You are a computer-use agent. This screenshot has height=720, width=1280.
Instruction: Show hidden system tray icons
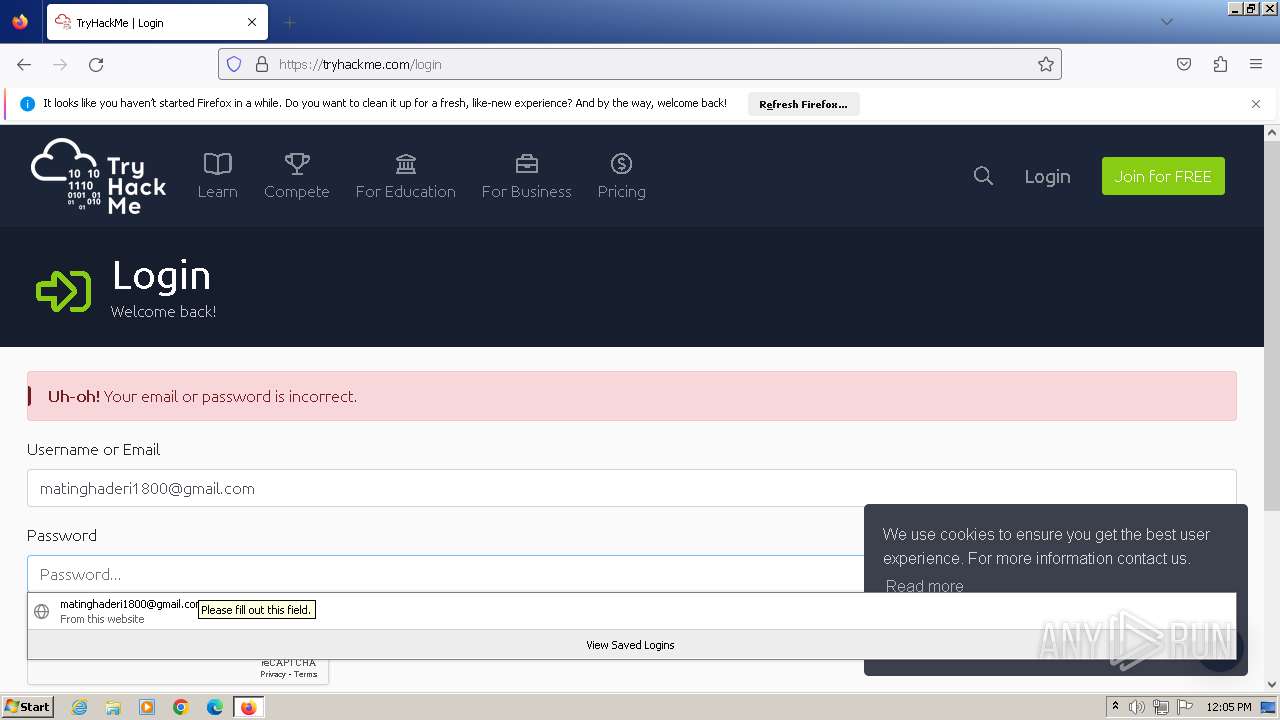click(x=1115, y=707)
